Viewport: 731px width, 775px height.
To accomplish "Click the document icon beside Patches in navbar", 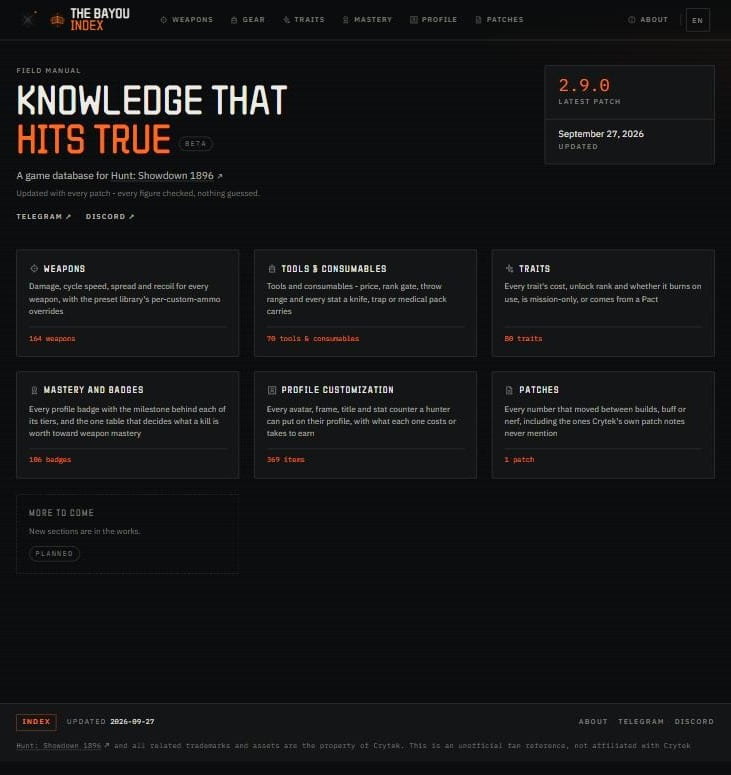I will tap(478, 20).
